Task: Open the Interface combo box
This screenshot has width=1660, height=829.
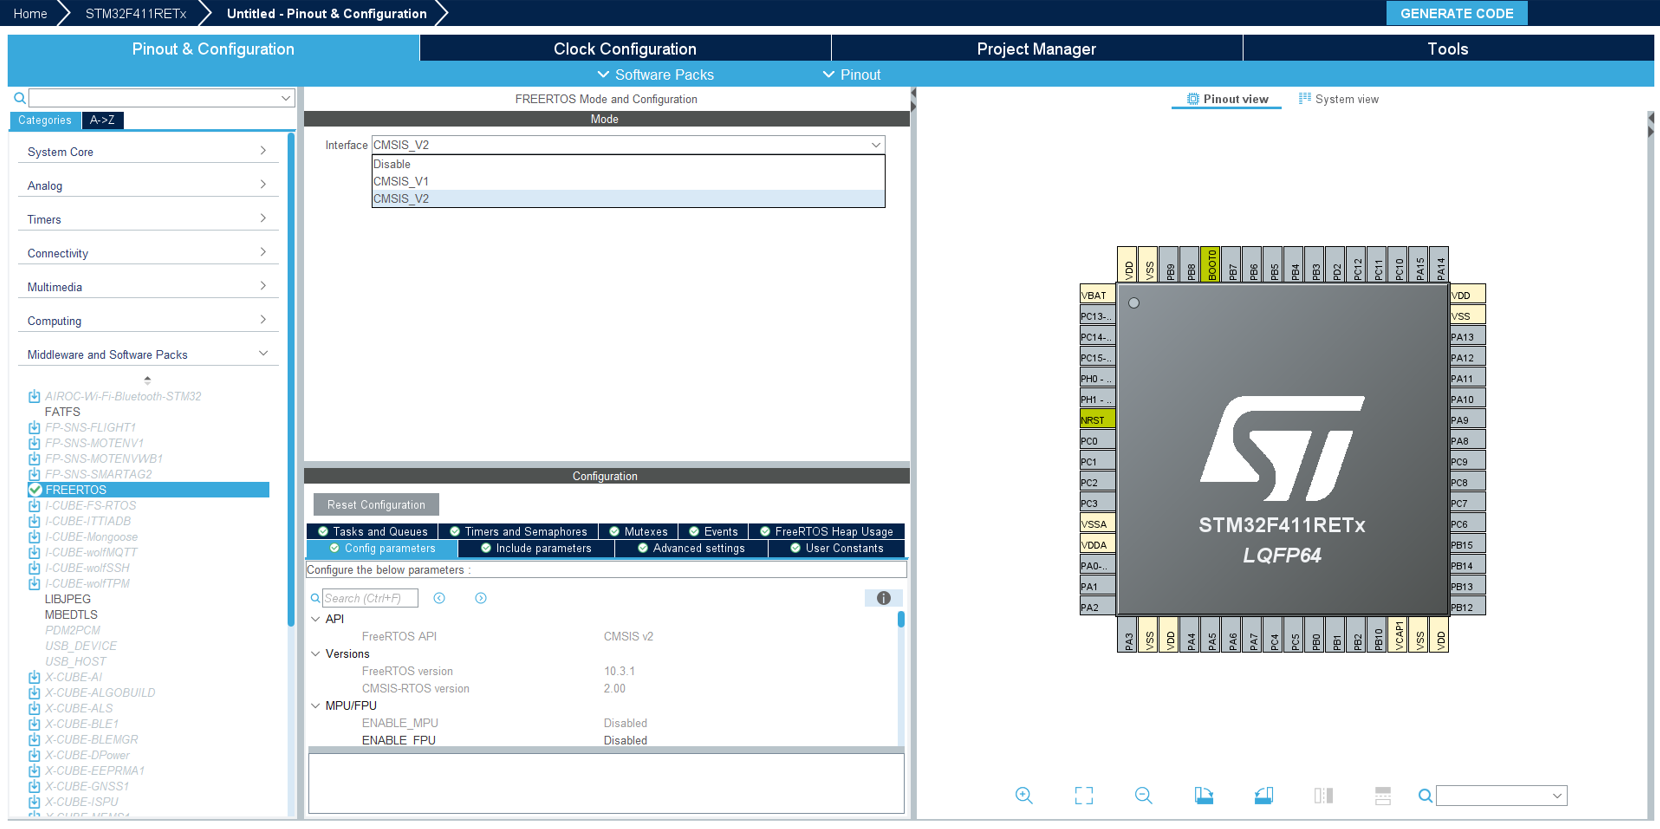Action: pos(628,145)
